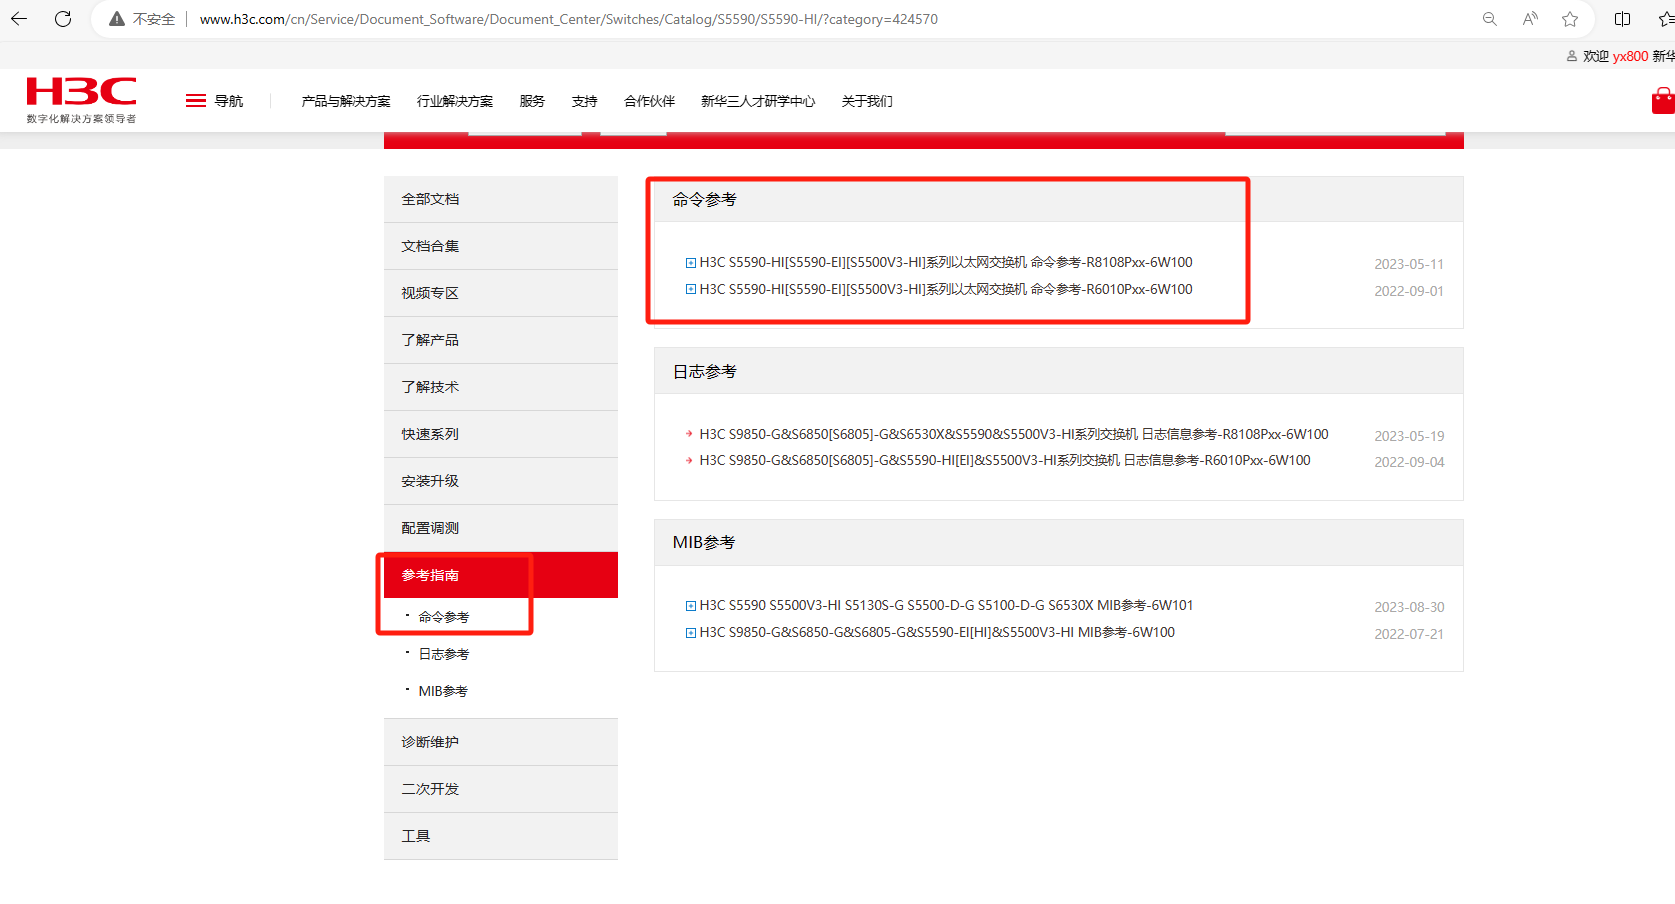
Task: Open 合作伙伴 menu
Action: coord(649,101)
